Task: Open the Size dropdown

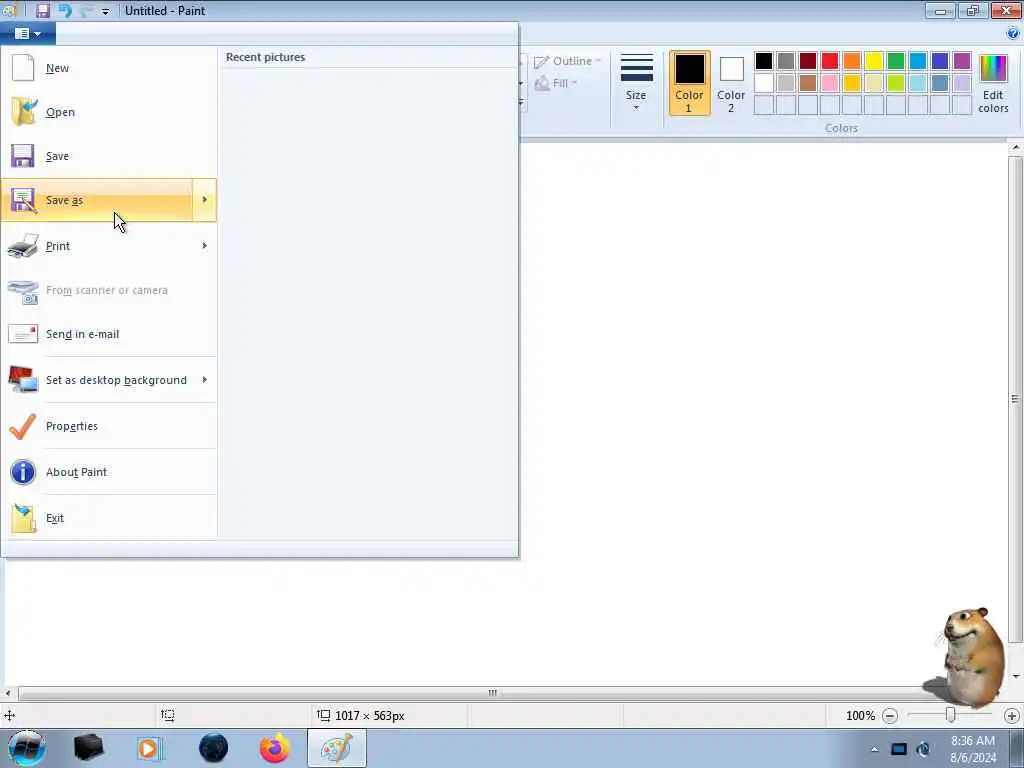Action: coord(636,83)
